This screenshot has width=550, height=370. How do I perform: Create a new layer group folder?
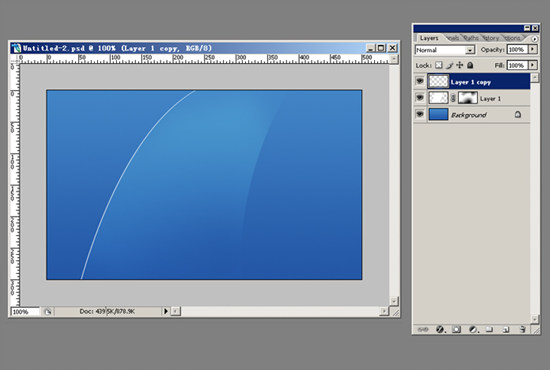pos(489,330)
